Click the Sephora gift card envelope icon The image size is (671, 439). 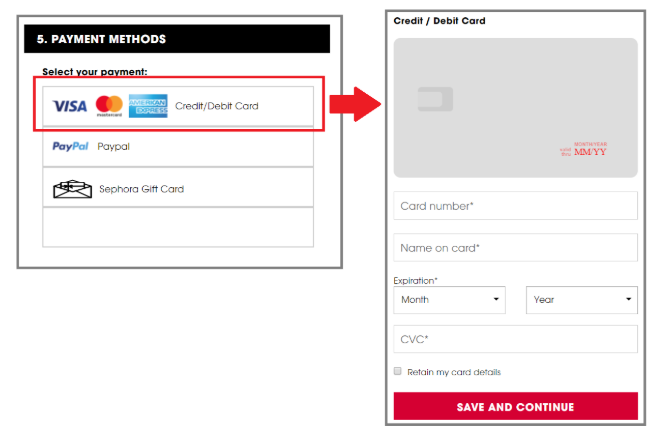coord(72,189)
